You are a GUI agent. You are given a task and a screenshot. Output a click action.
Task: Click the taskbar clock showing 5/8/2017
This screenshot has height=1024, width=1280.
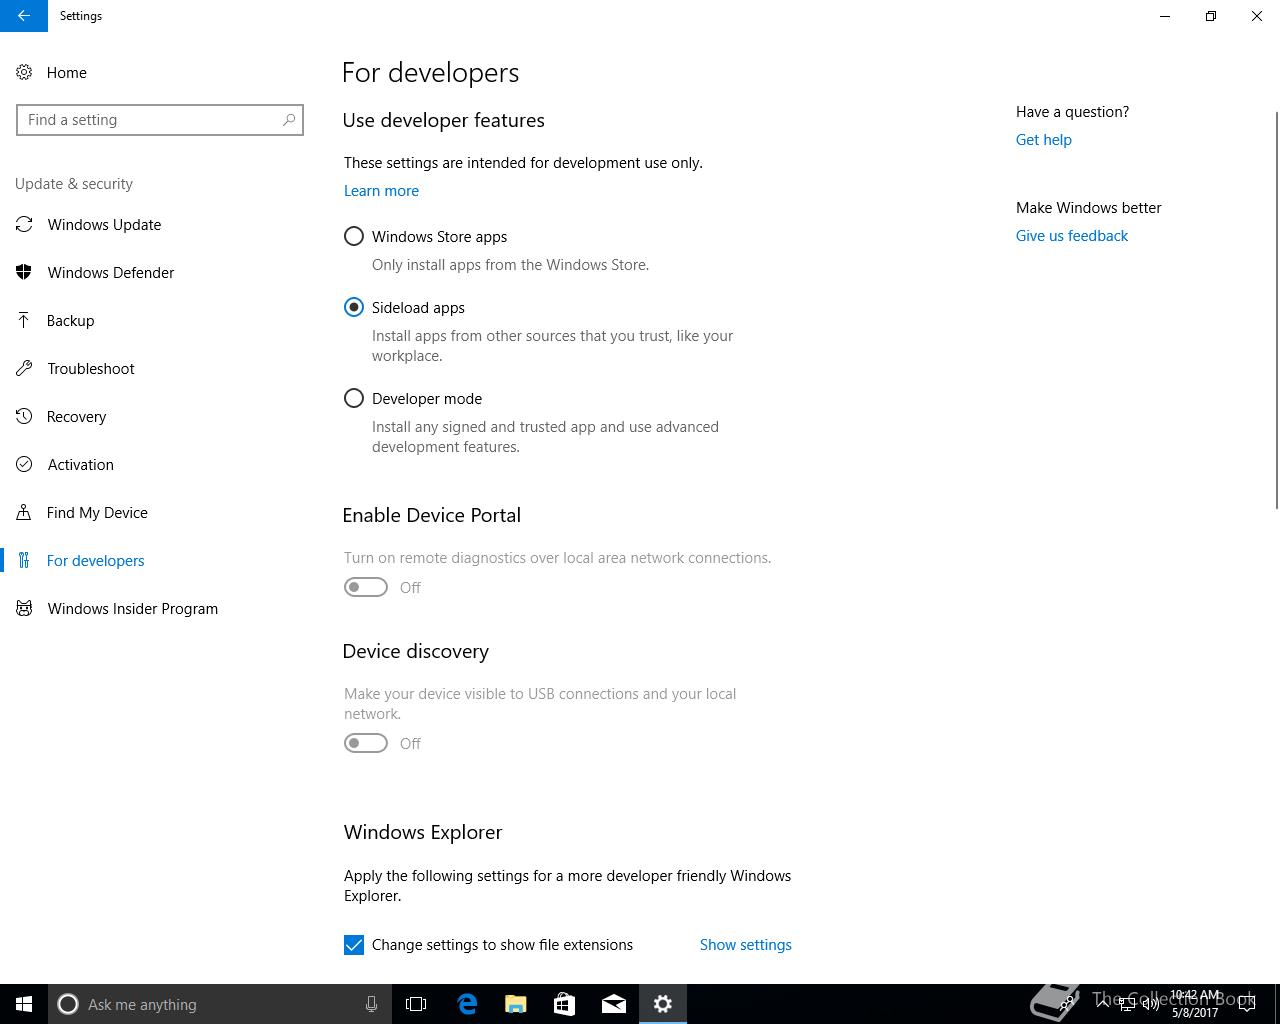pos(1195,1004)
